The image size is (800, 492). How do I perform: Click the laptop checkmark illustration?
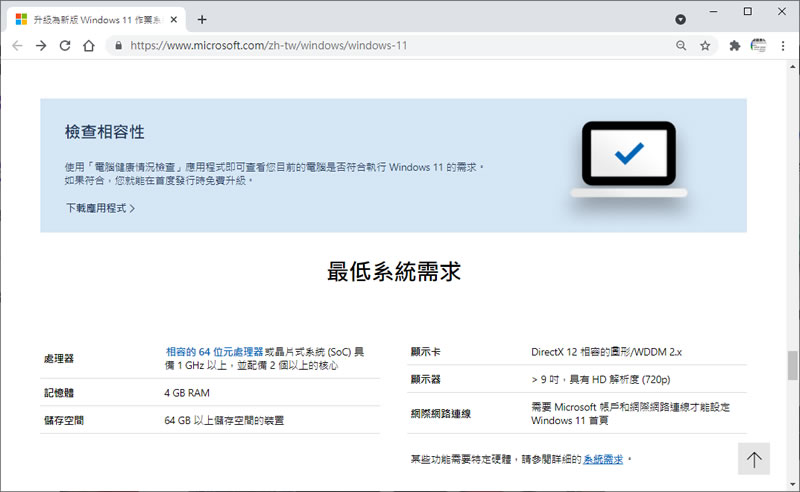pos(629,159)
